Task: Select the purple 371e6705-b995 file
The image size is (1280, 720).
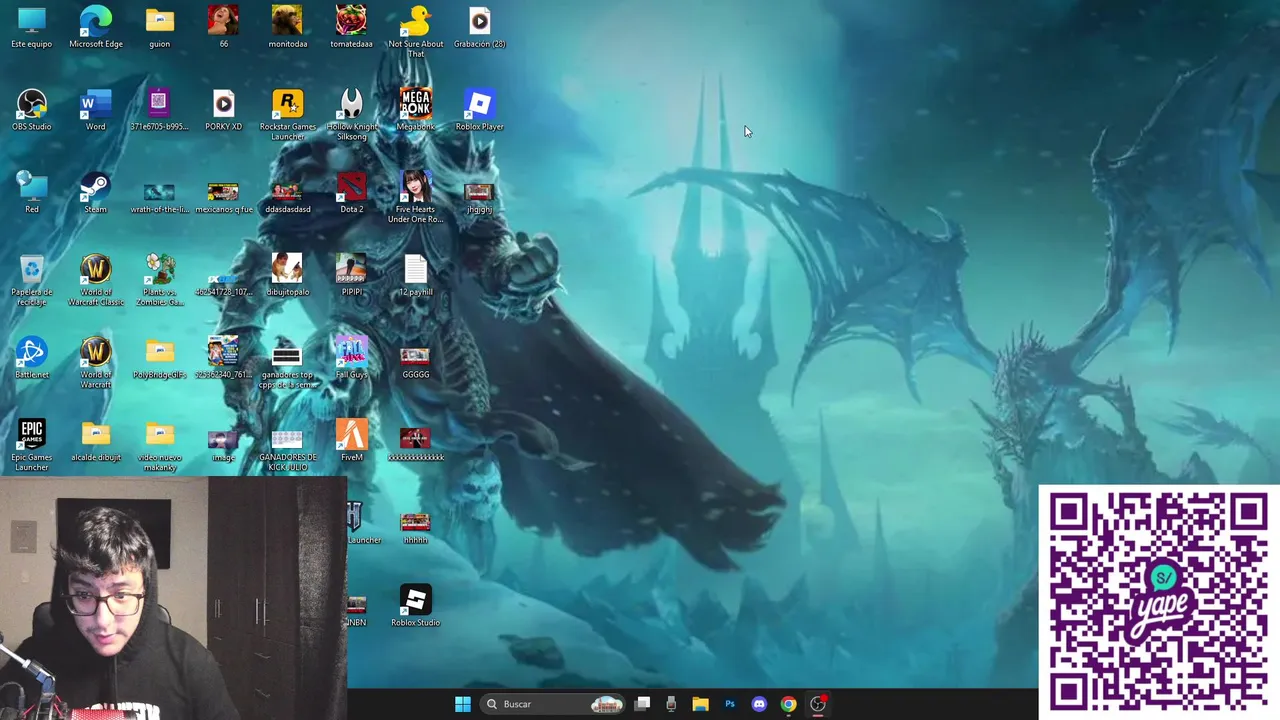Action: (159, 110)
